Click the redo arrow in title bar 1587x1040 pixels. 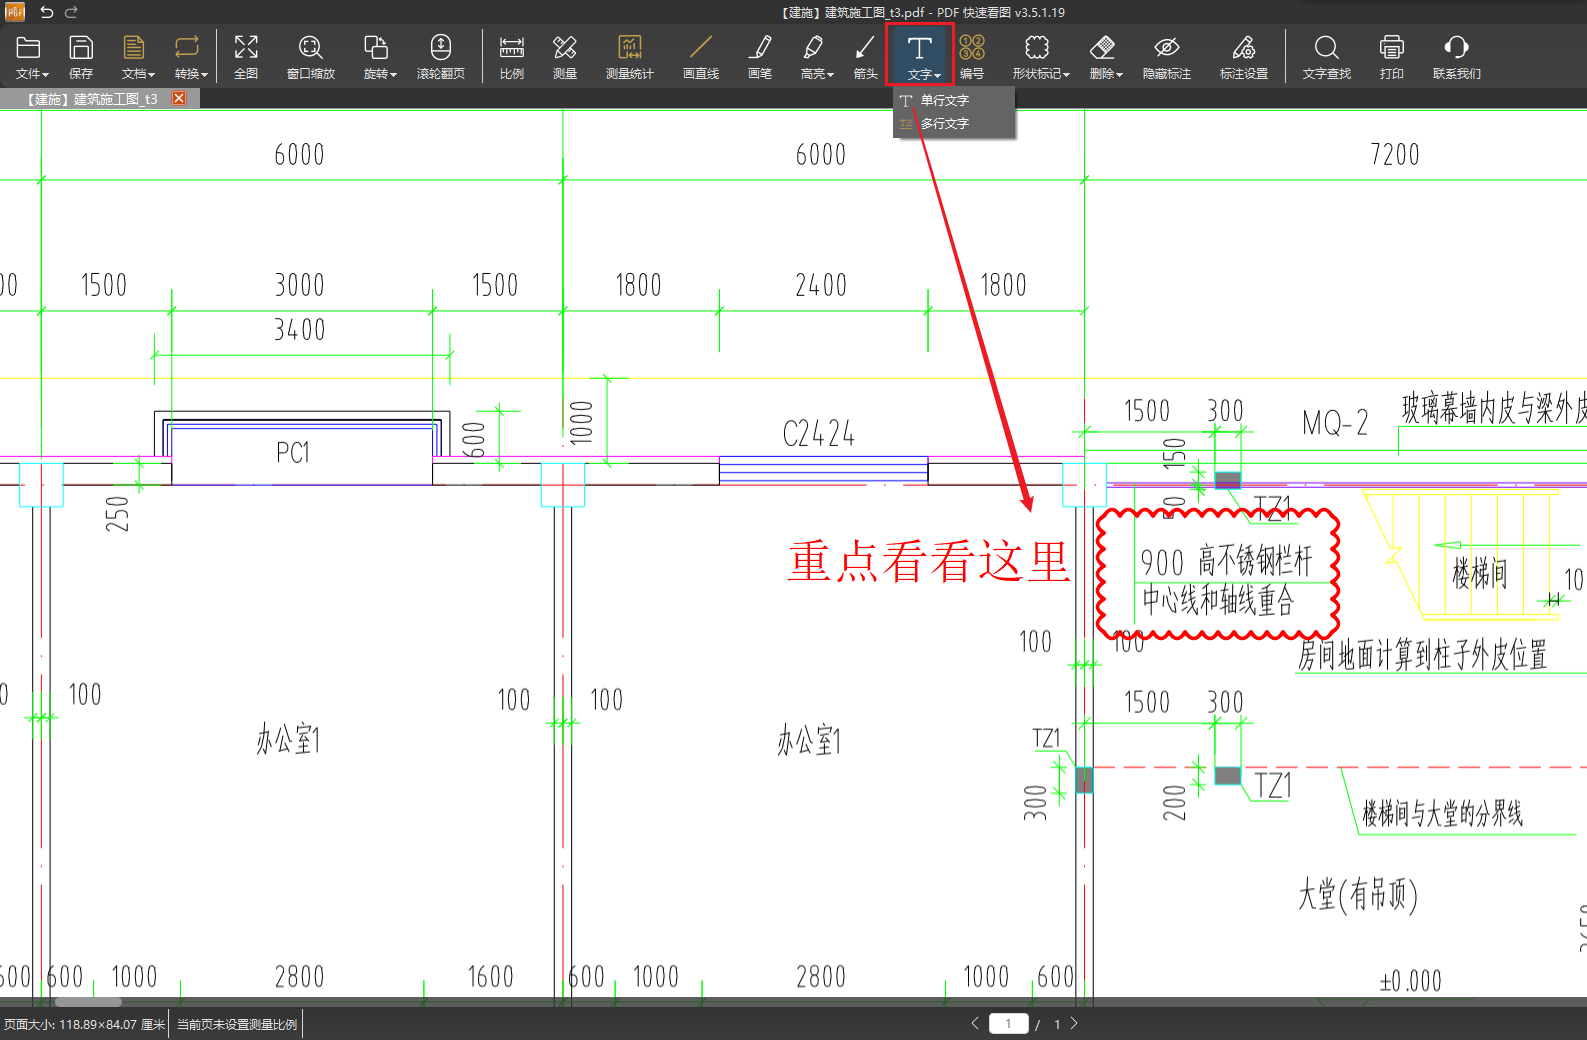[71, 12]
